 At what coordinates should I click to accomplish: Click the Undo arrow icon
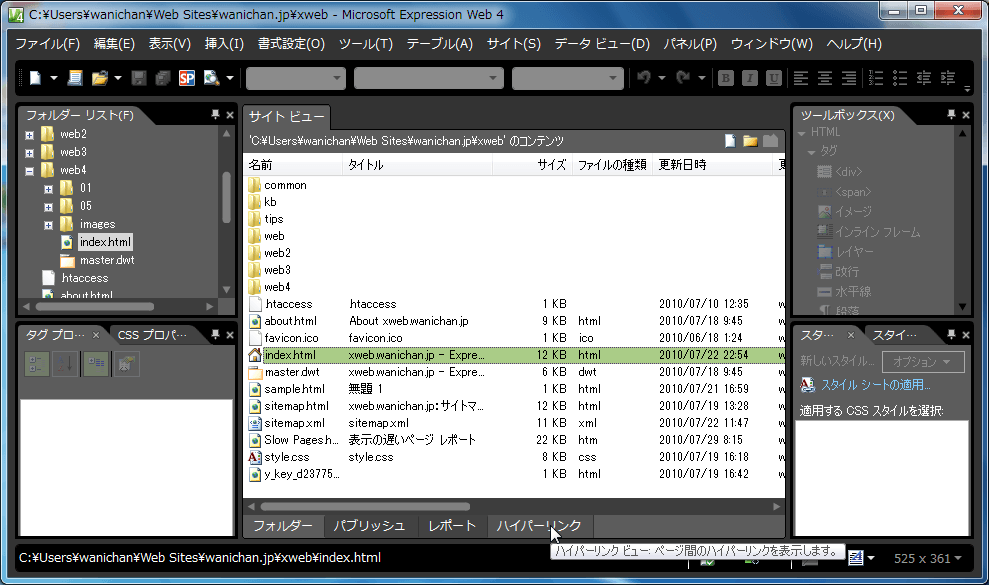(644, 78)
